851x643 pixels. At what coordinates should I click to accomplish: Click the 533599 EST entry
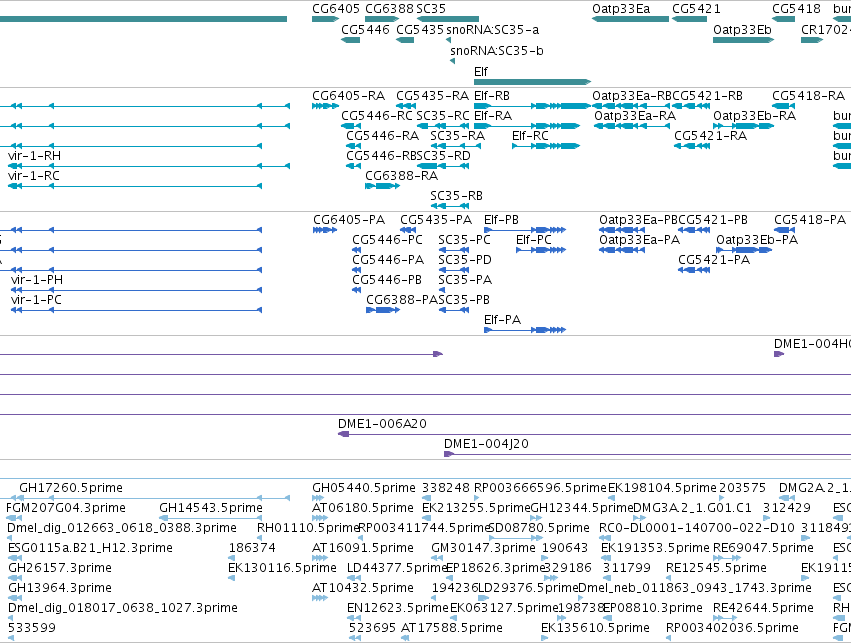point(31,628)
